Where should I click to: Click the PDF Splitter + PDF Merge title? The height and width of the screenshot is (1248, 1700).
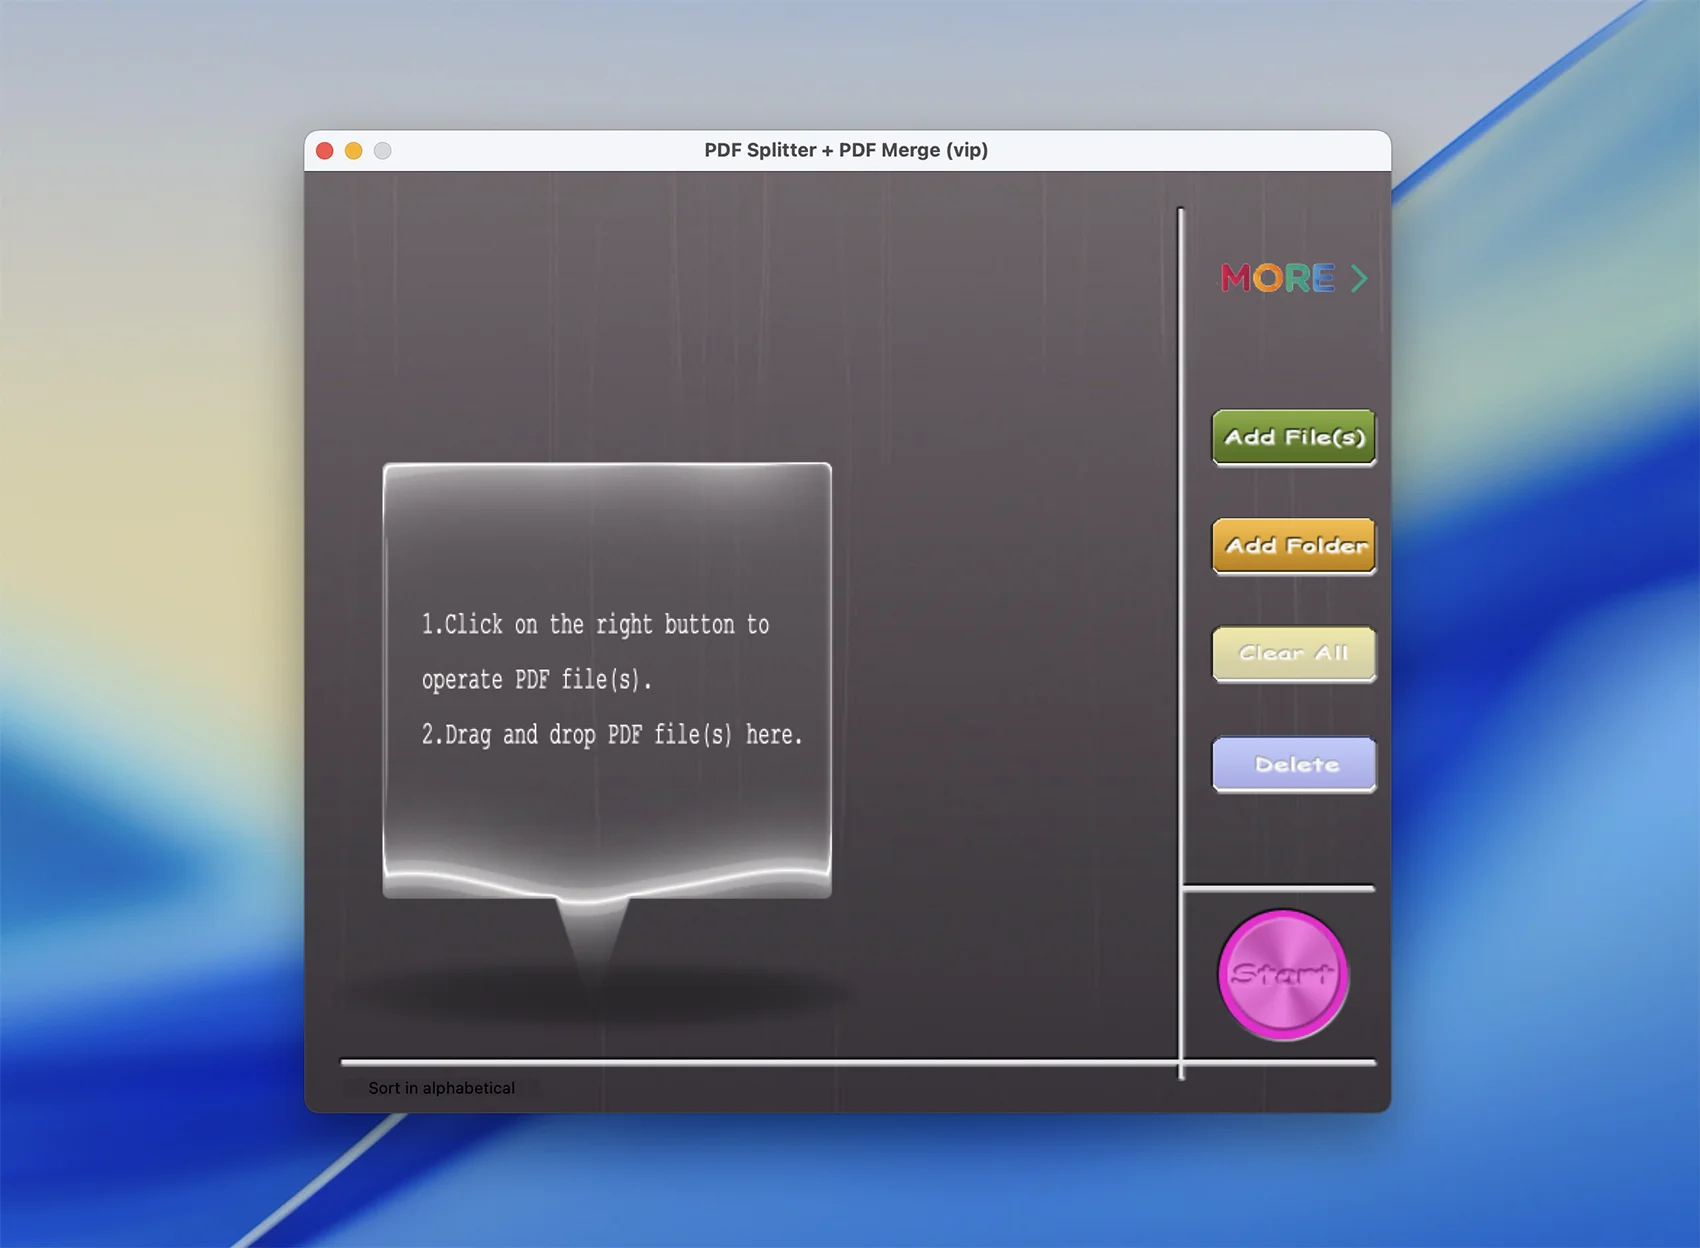846,150
